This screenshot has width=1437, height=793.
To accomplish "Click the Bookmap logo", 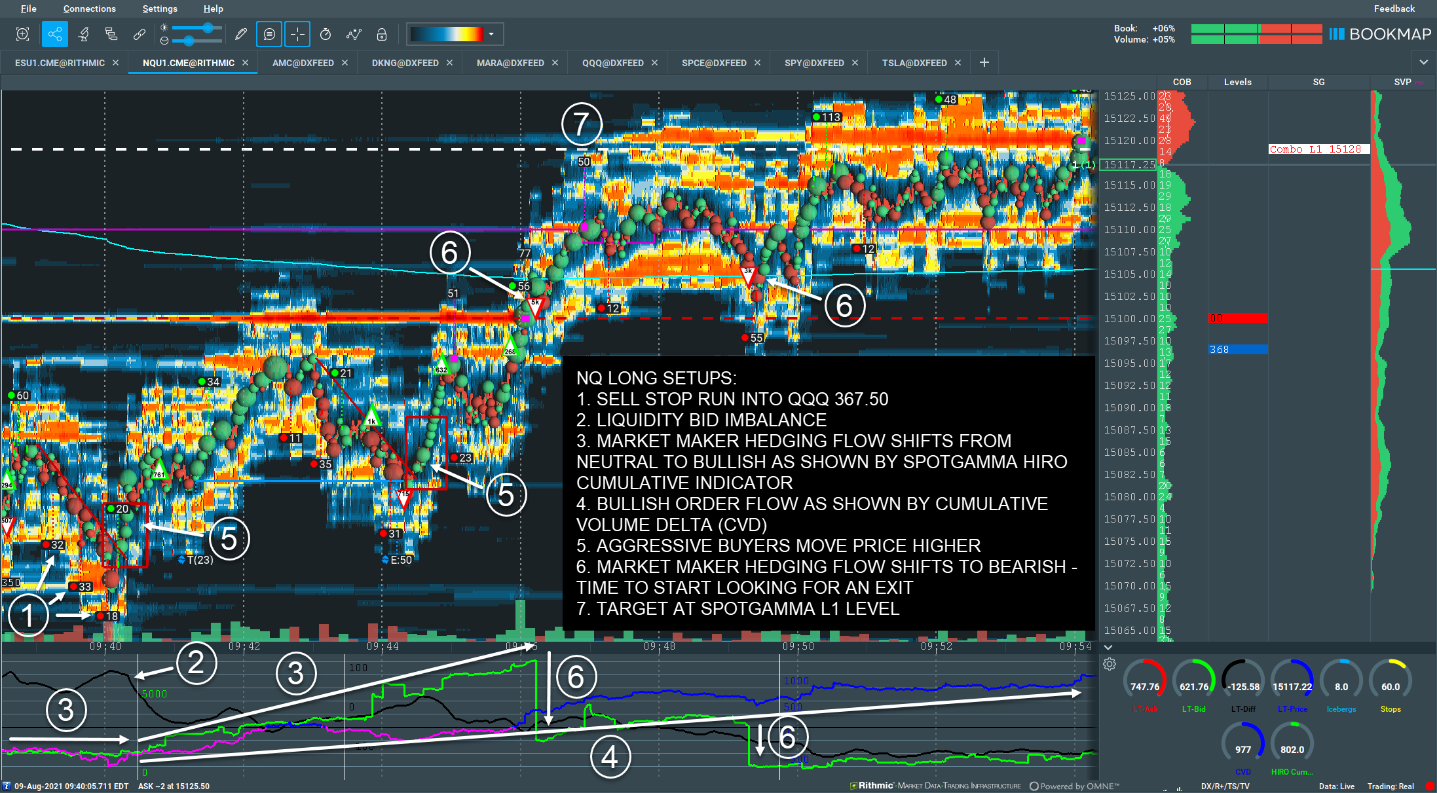I will tap(1378, 34).
